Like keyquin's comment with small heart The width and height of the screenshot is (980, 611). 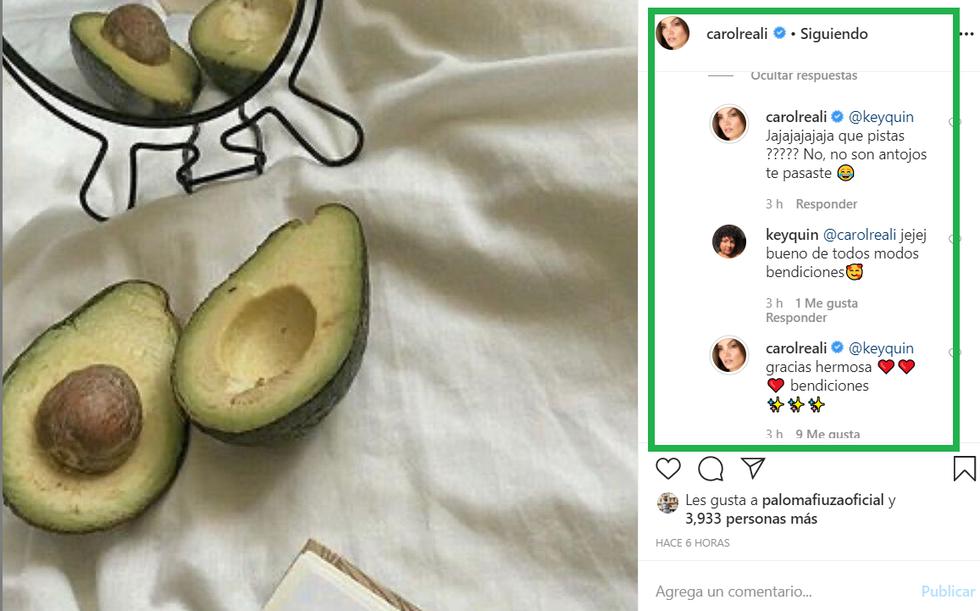point(955,240)
